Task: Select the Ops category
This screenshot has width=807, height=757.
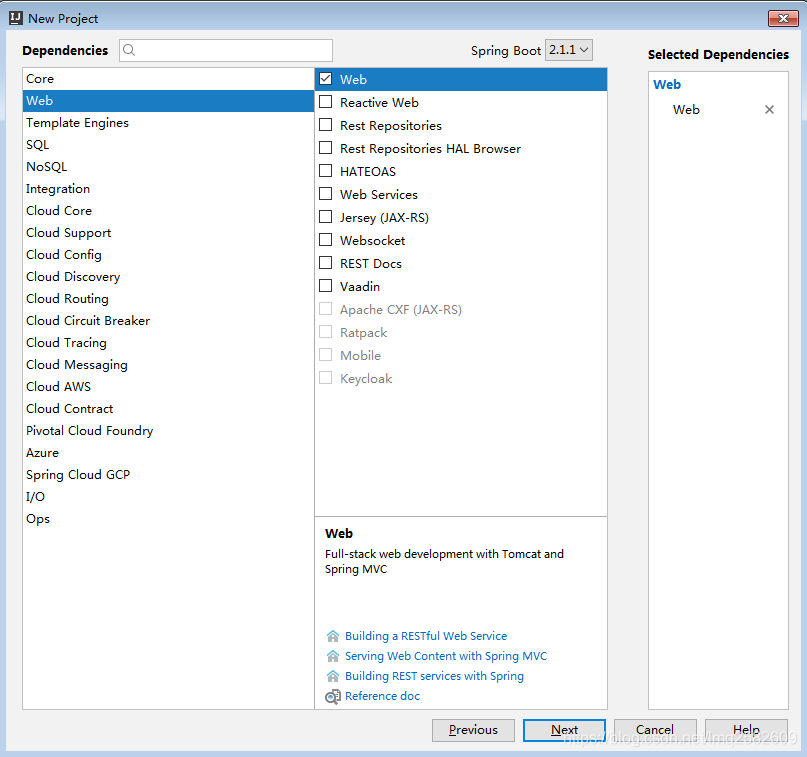Action: click(x=168, y=519)
